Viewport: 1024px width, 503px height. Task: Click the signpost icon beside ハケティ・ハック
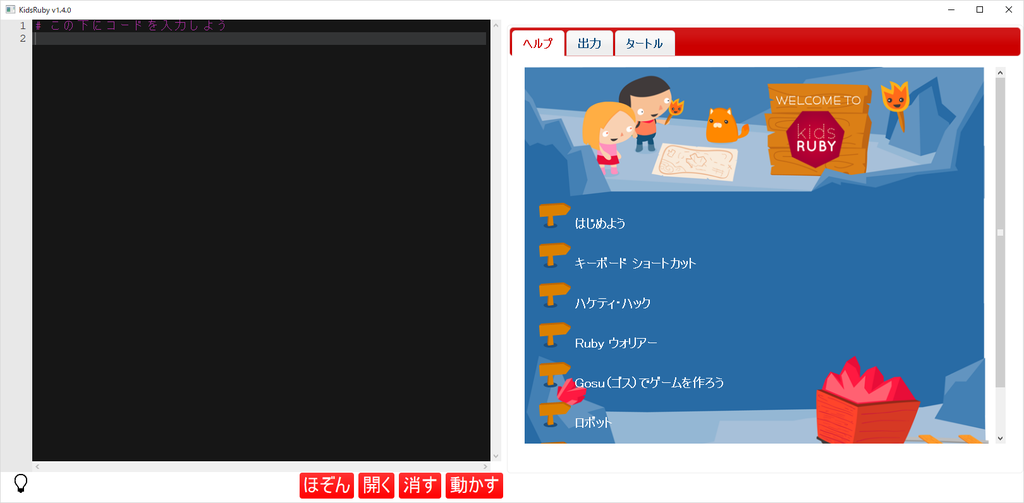point(554,295)
